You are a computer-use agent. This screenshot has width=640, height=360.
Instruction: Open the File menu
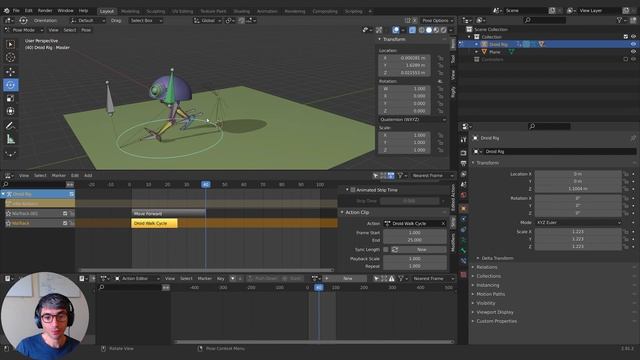click(16, 11)
